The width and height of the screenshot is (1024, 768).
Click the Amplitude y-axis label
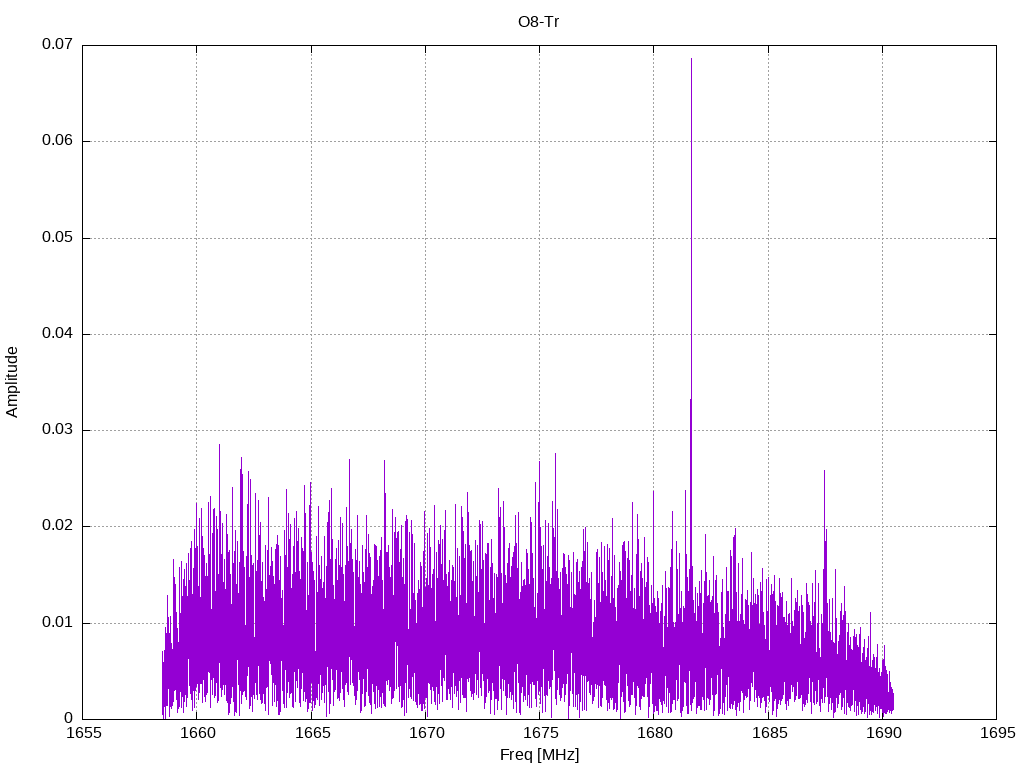12,382
